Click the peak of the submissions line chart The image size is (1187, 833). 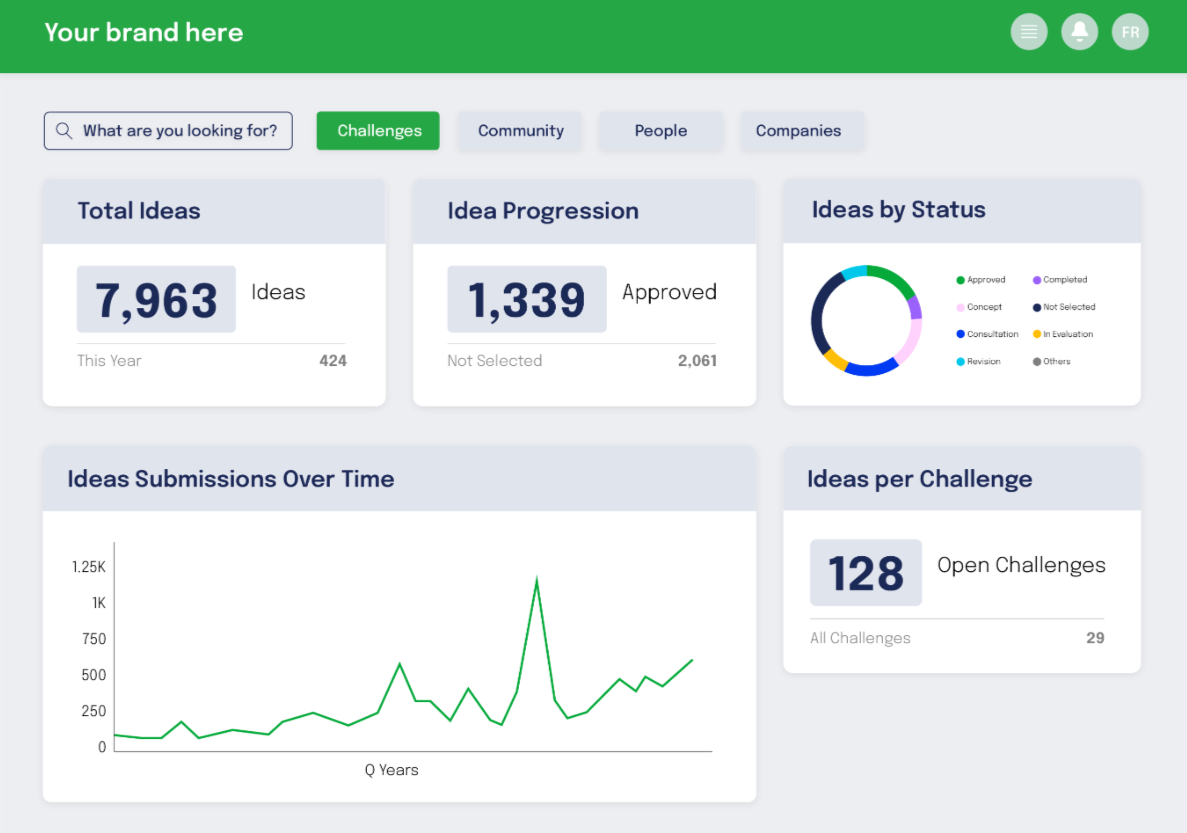pyautogui.click(x=537, y=580)
